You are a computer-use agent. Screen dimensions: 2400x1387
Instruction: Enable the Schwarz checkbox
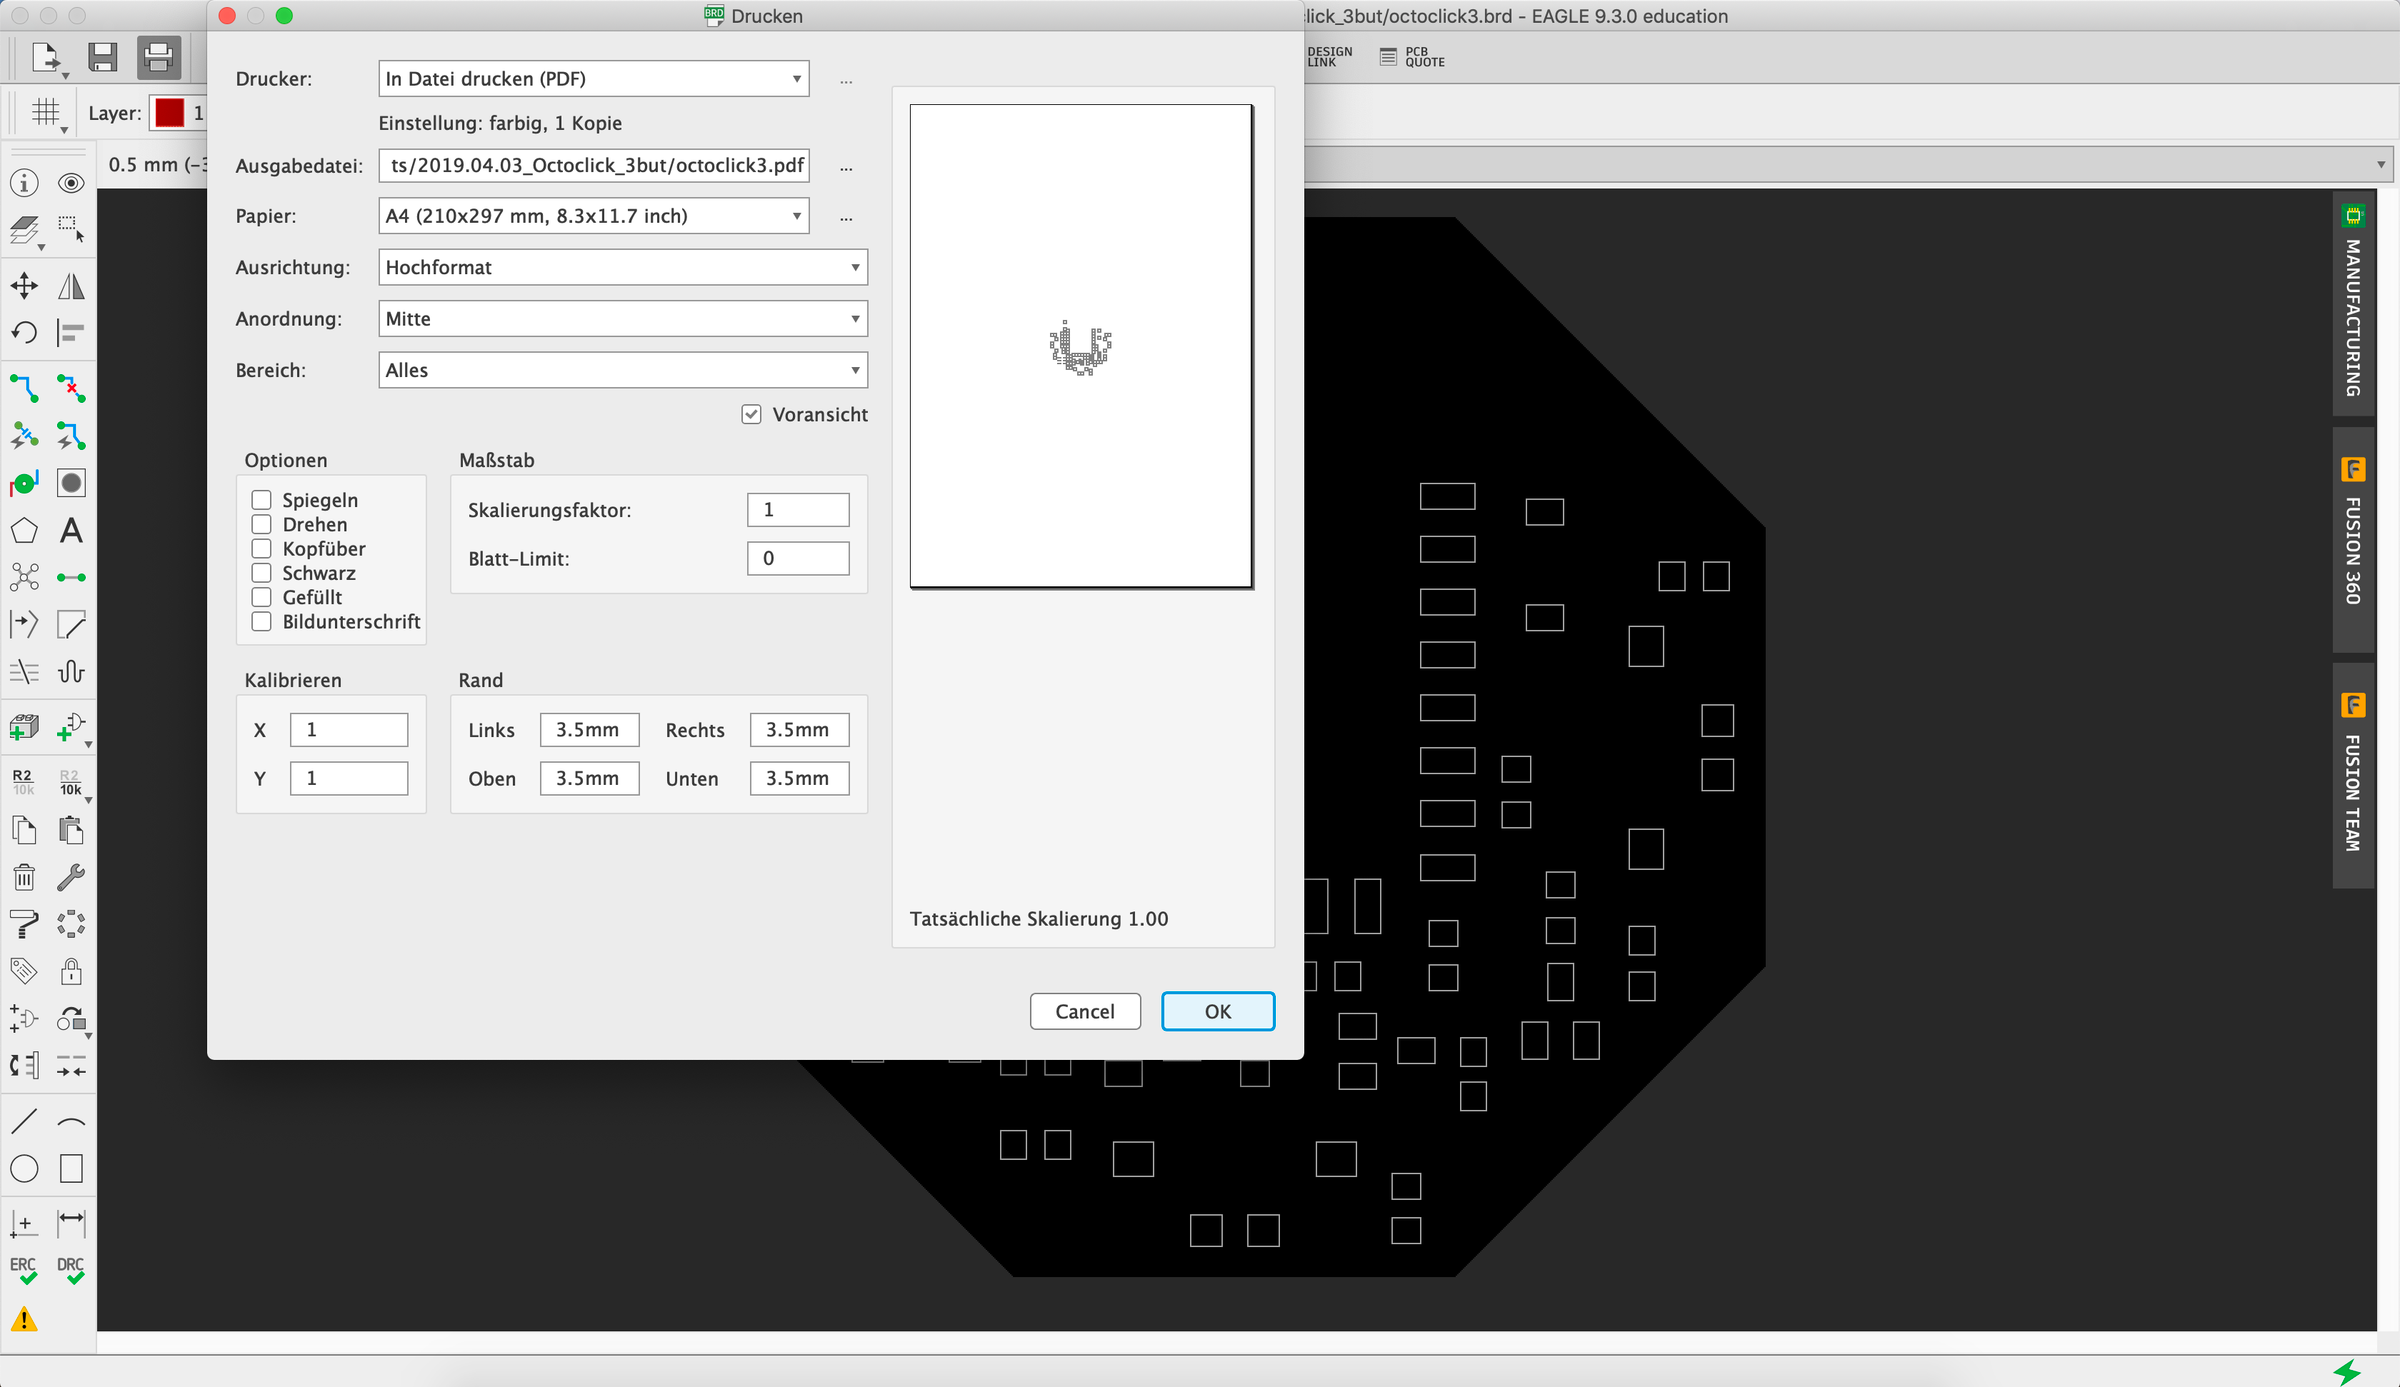262,573
